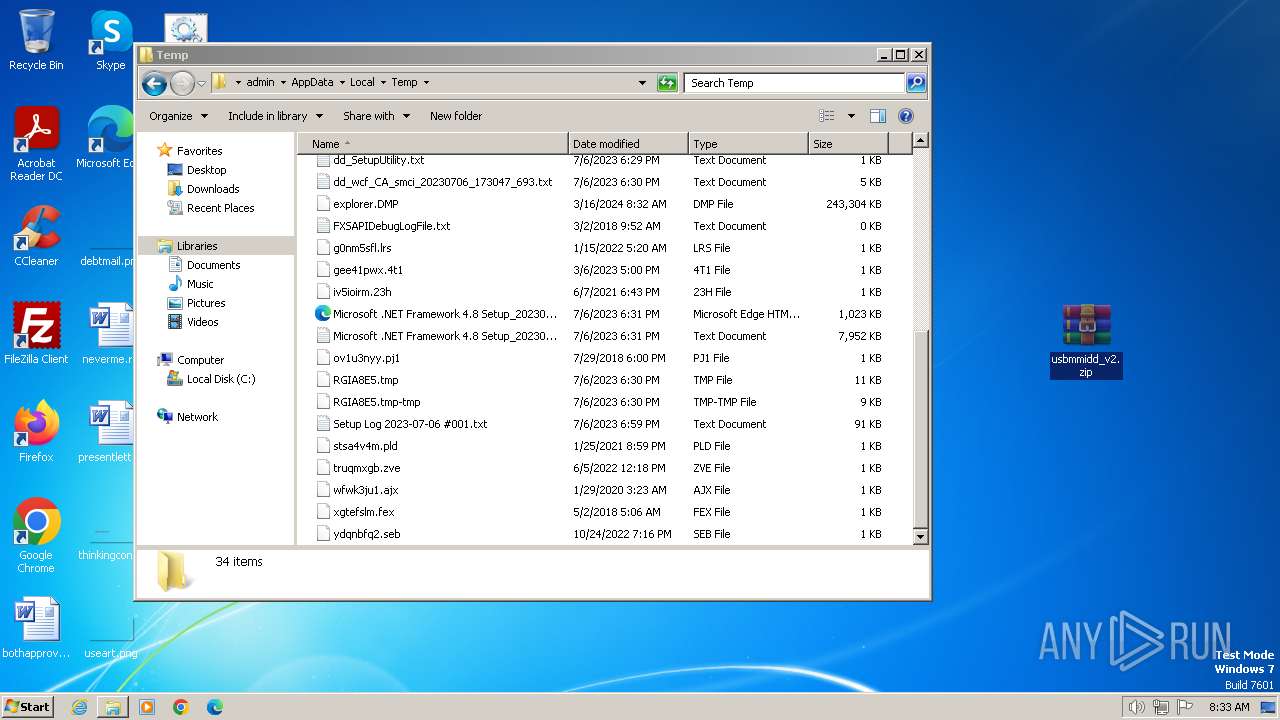Expand the arrow after admin in breadcrumb
Screen dimensions: 1280x720
pyautogui.click(x=282, y=83)
